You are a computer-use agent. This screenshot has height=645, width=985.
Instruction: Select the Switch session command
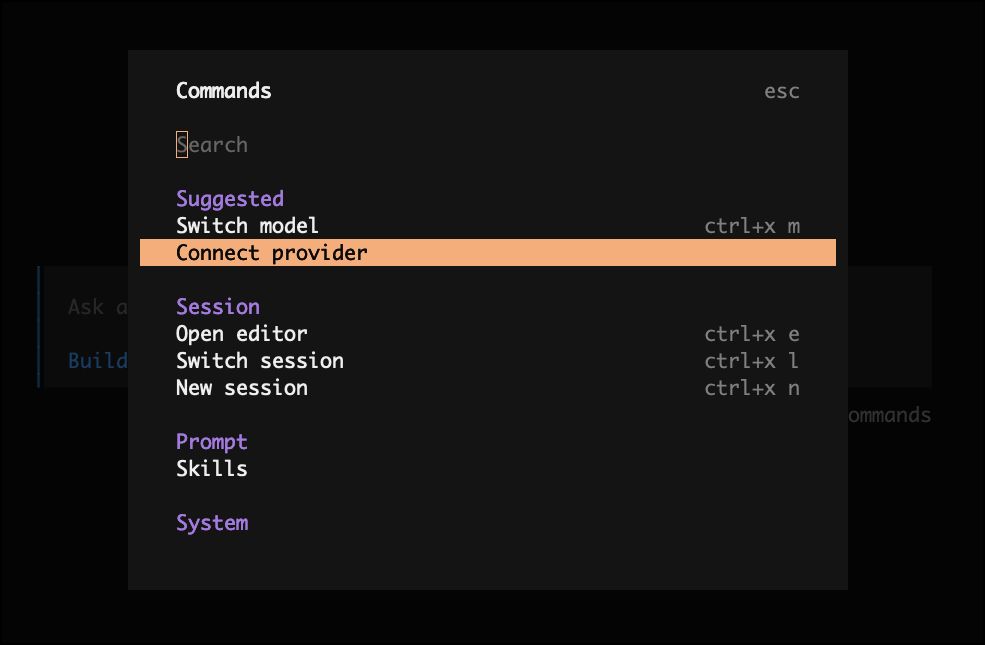pyautogui.click(x=260, y=361)
